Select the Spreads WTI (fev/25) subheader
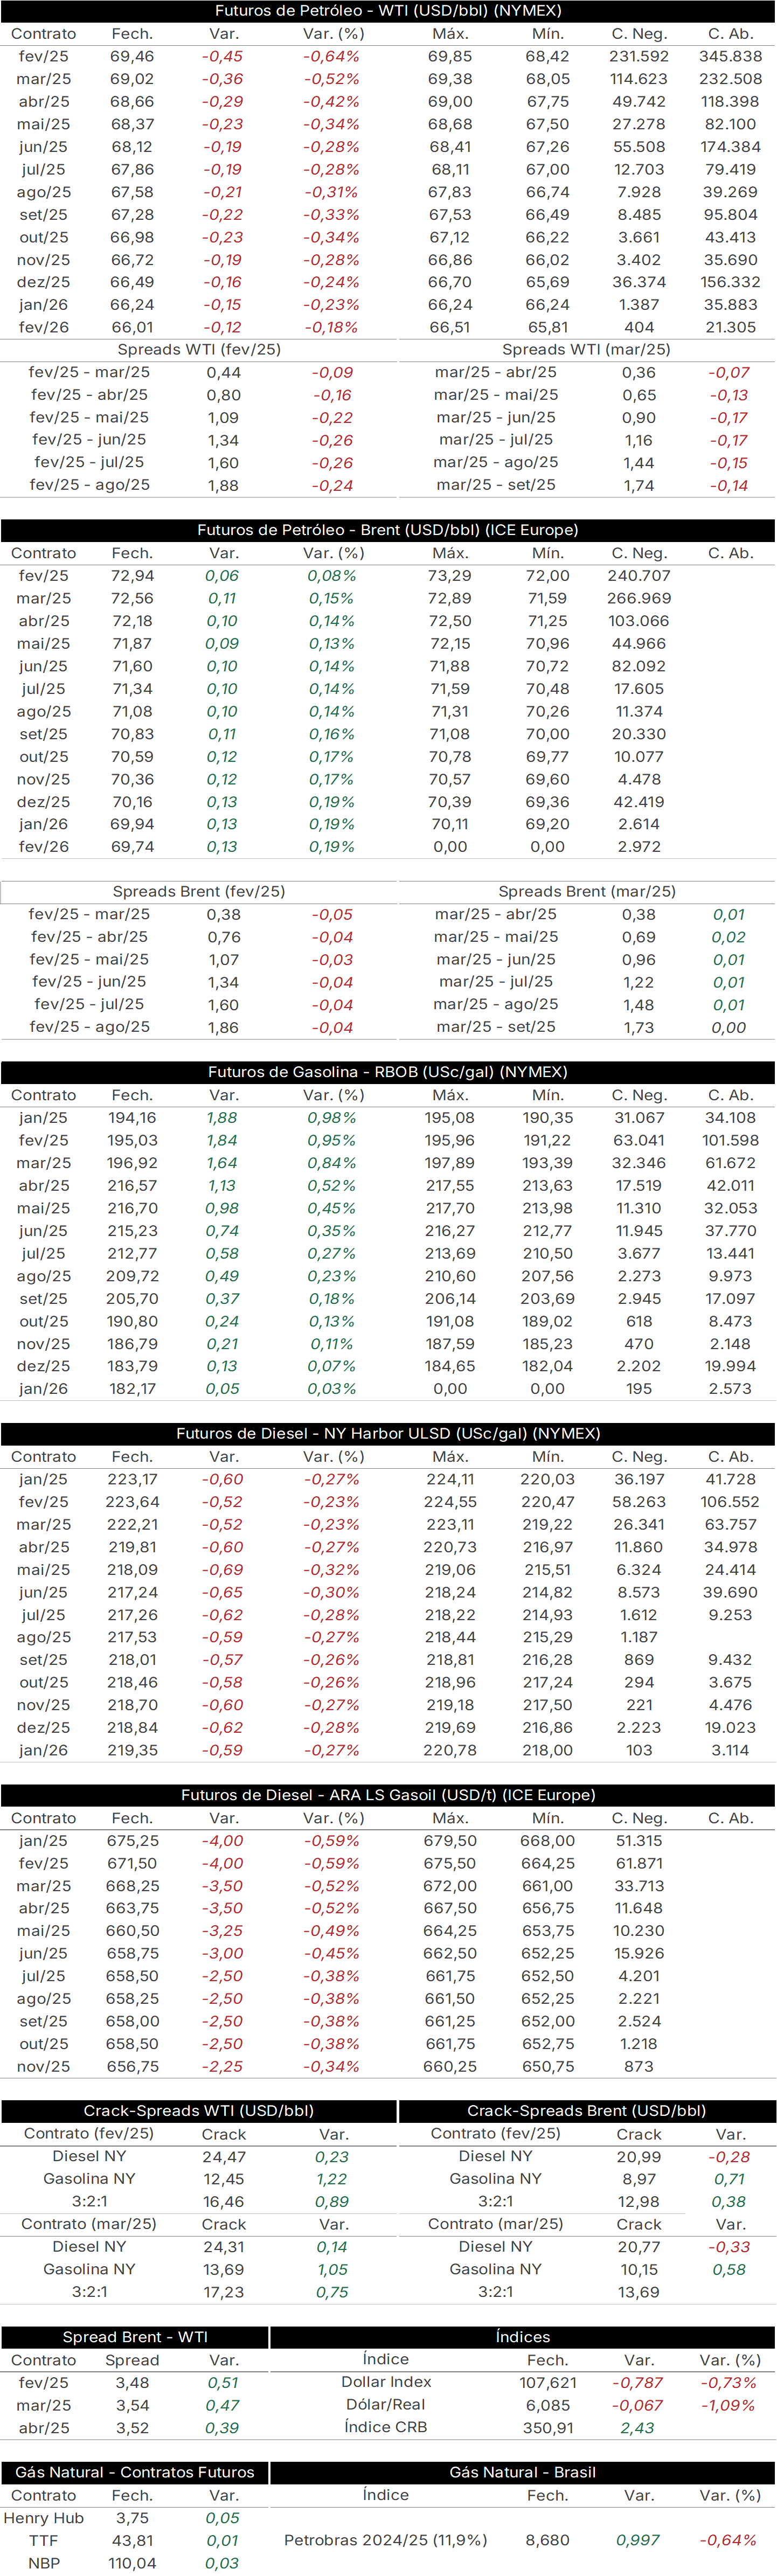 click(x=199, y=350)
